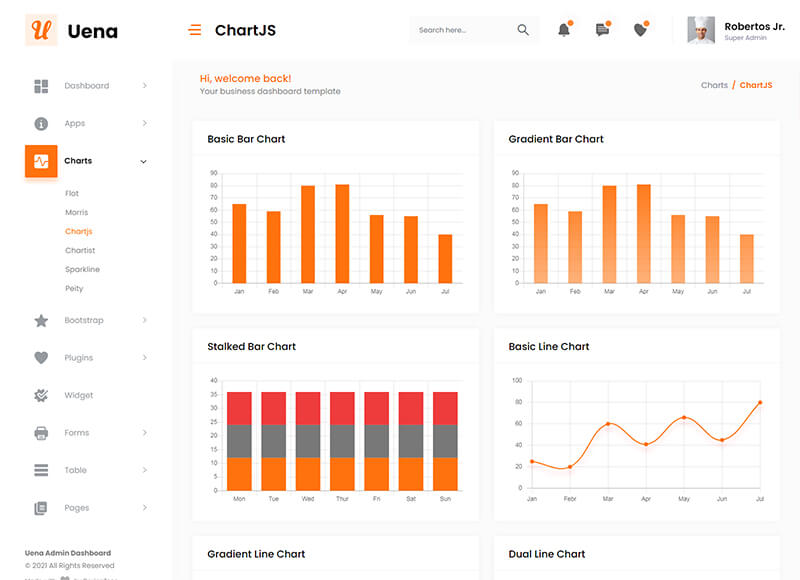This screenshot has height=580, width=800.
Task: Open the Sparkline chart page
Action: pos(82,269)
